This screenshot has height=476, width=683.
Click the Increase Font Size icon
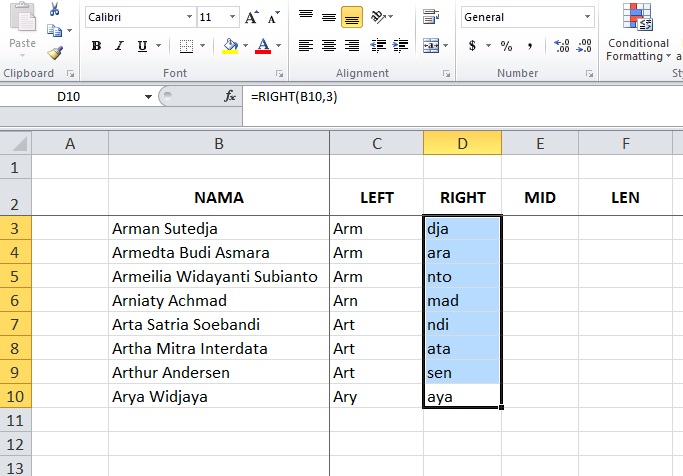(251, 18)
